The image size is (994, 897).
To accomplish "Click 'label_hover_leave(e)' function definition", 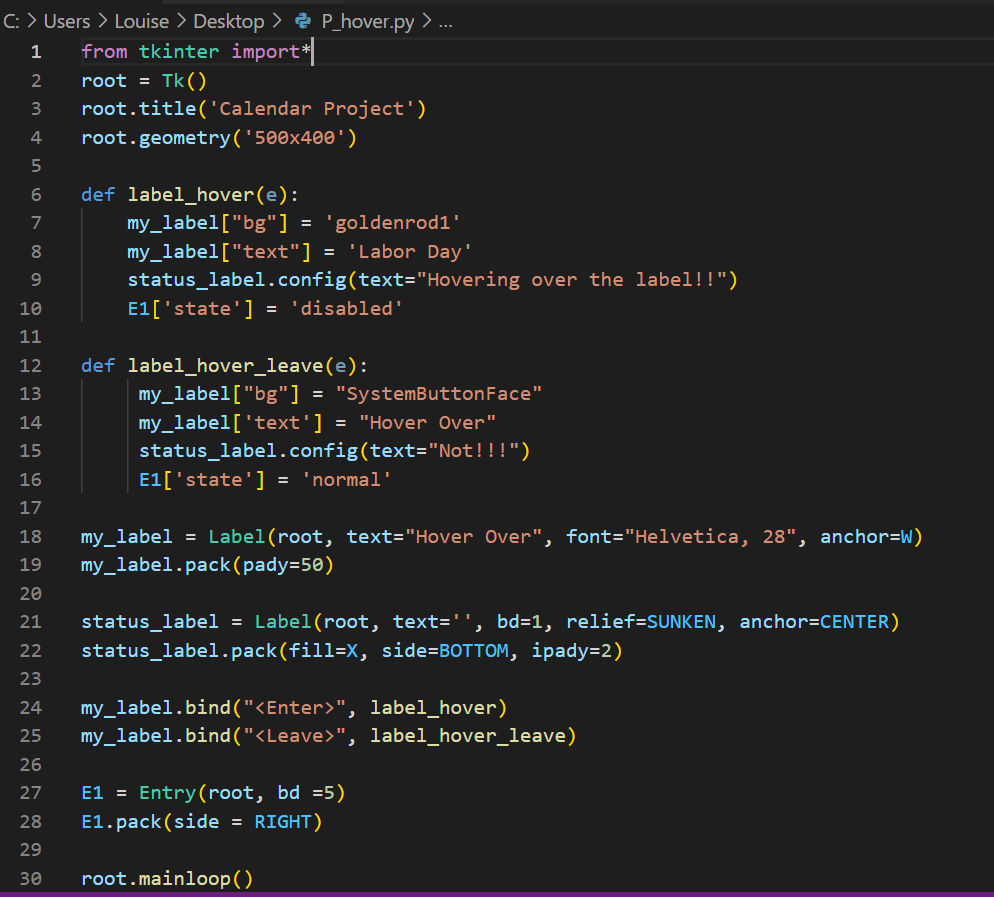I will click(242, 366).
